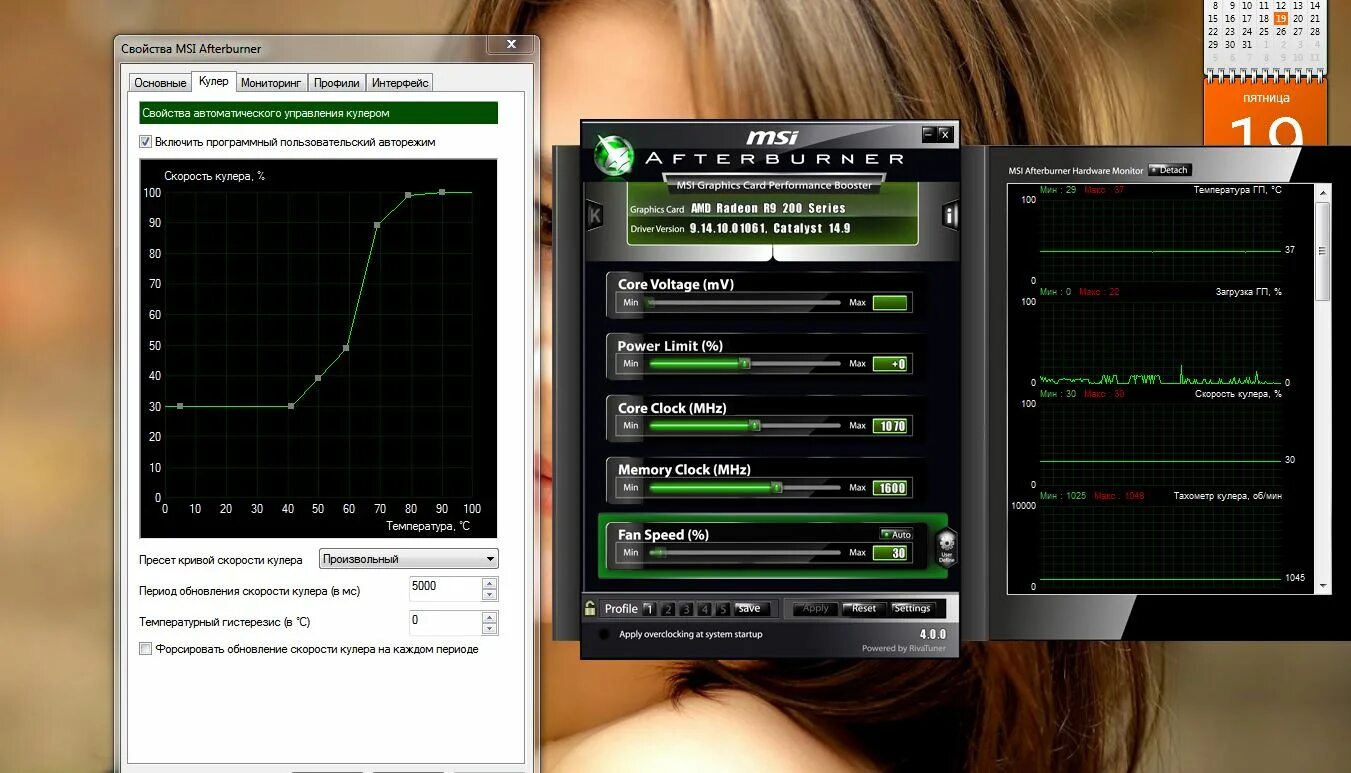Switch to the Основные tab
This screenshot has height=773, width=1351.
(160, 83)
